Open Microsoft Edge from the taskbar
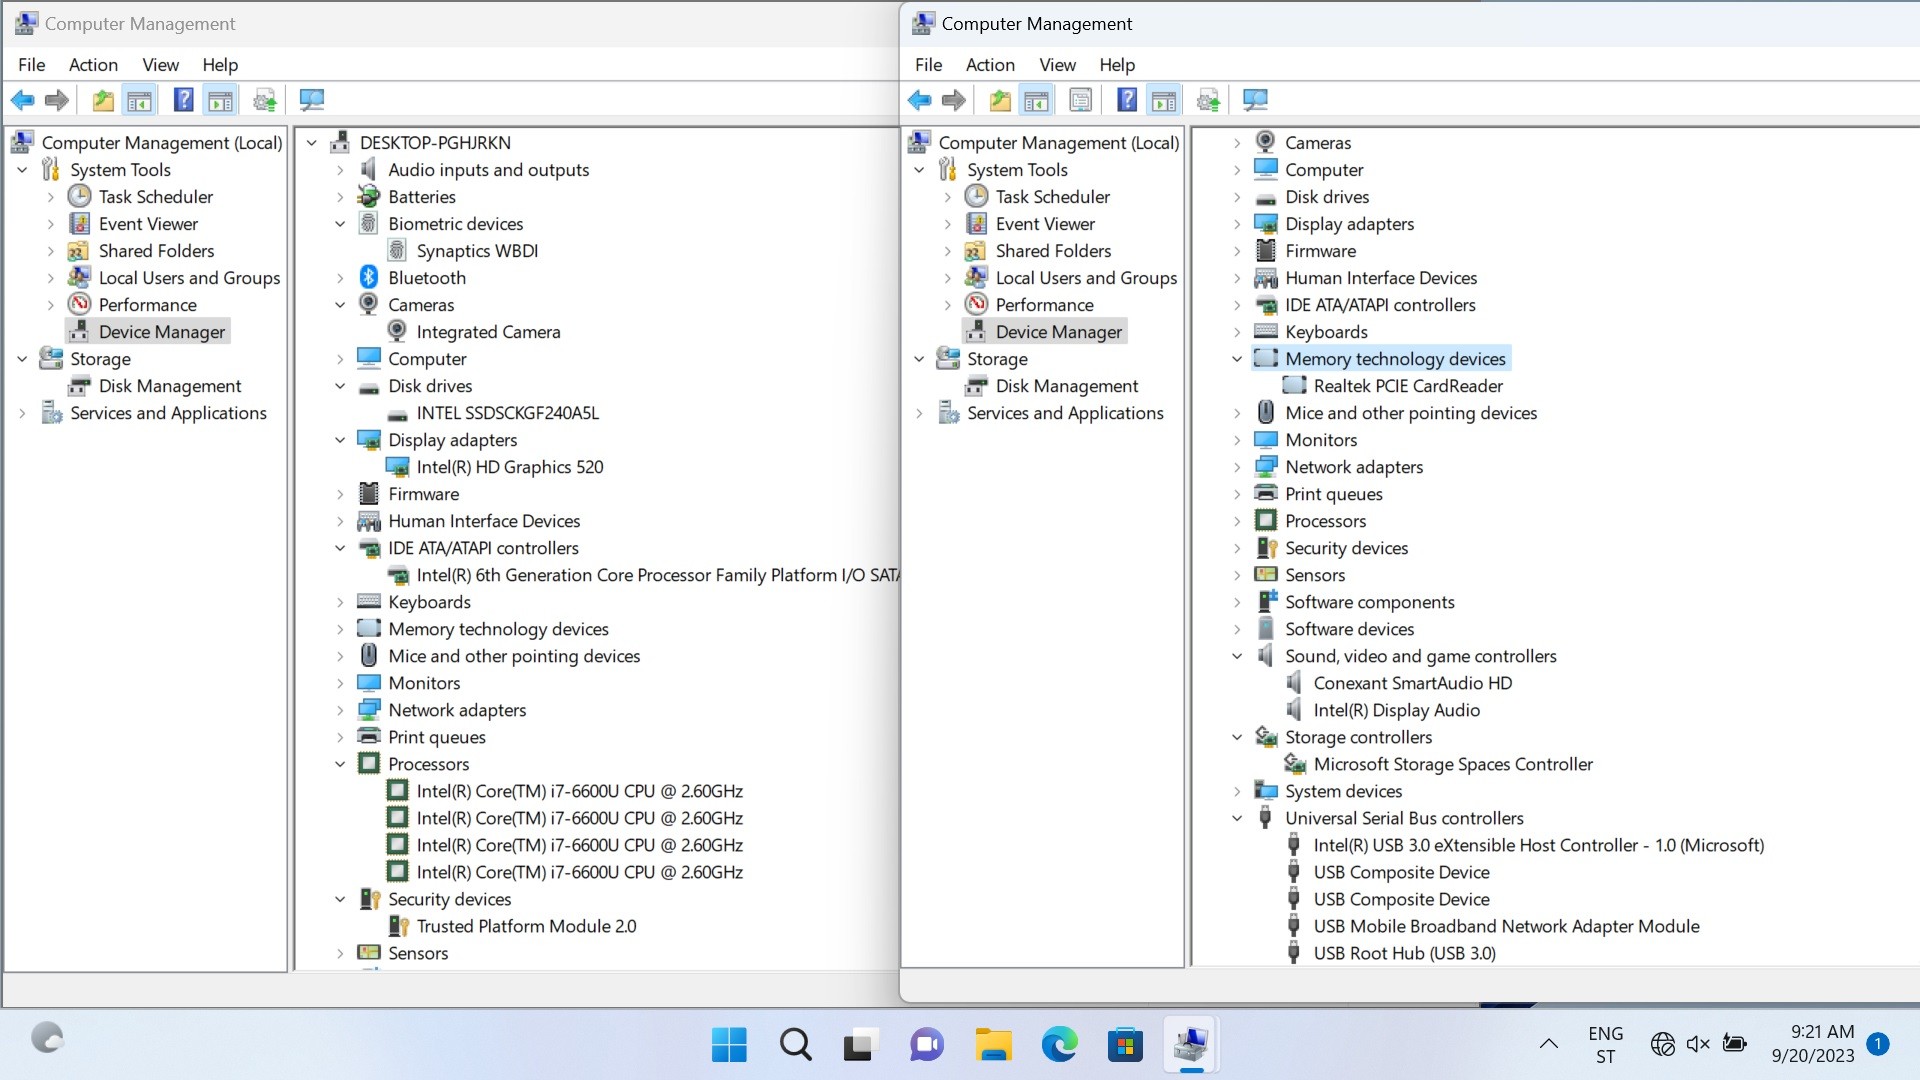This screenshot has height=1080, width=1920. (x=1059, y=1045)
